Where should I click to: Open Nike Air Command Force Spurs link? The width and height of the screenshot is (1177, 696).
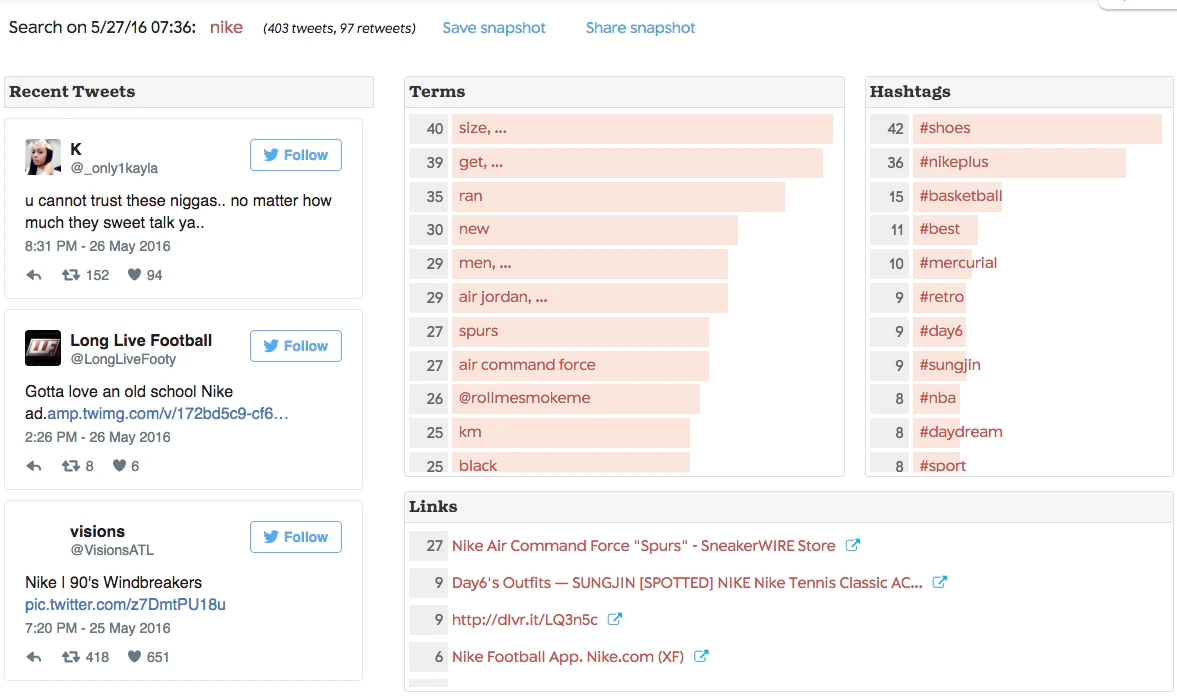(x=643, y=546)
